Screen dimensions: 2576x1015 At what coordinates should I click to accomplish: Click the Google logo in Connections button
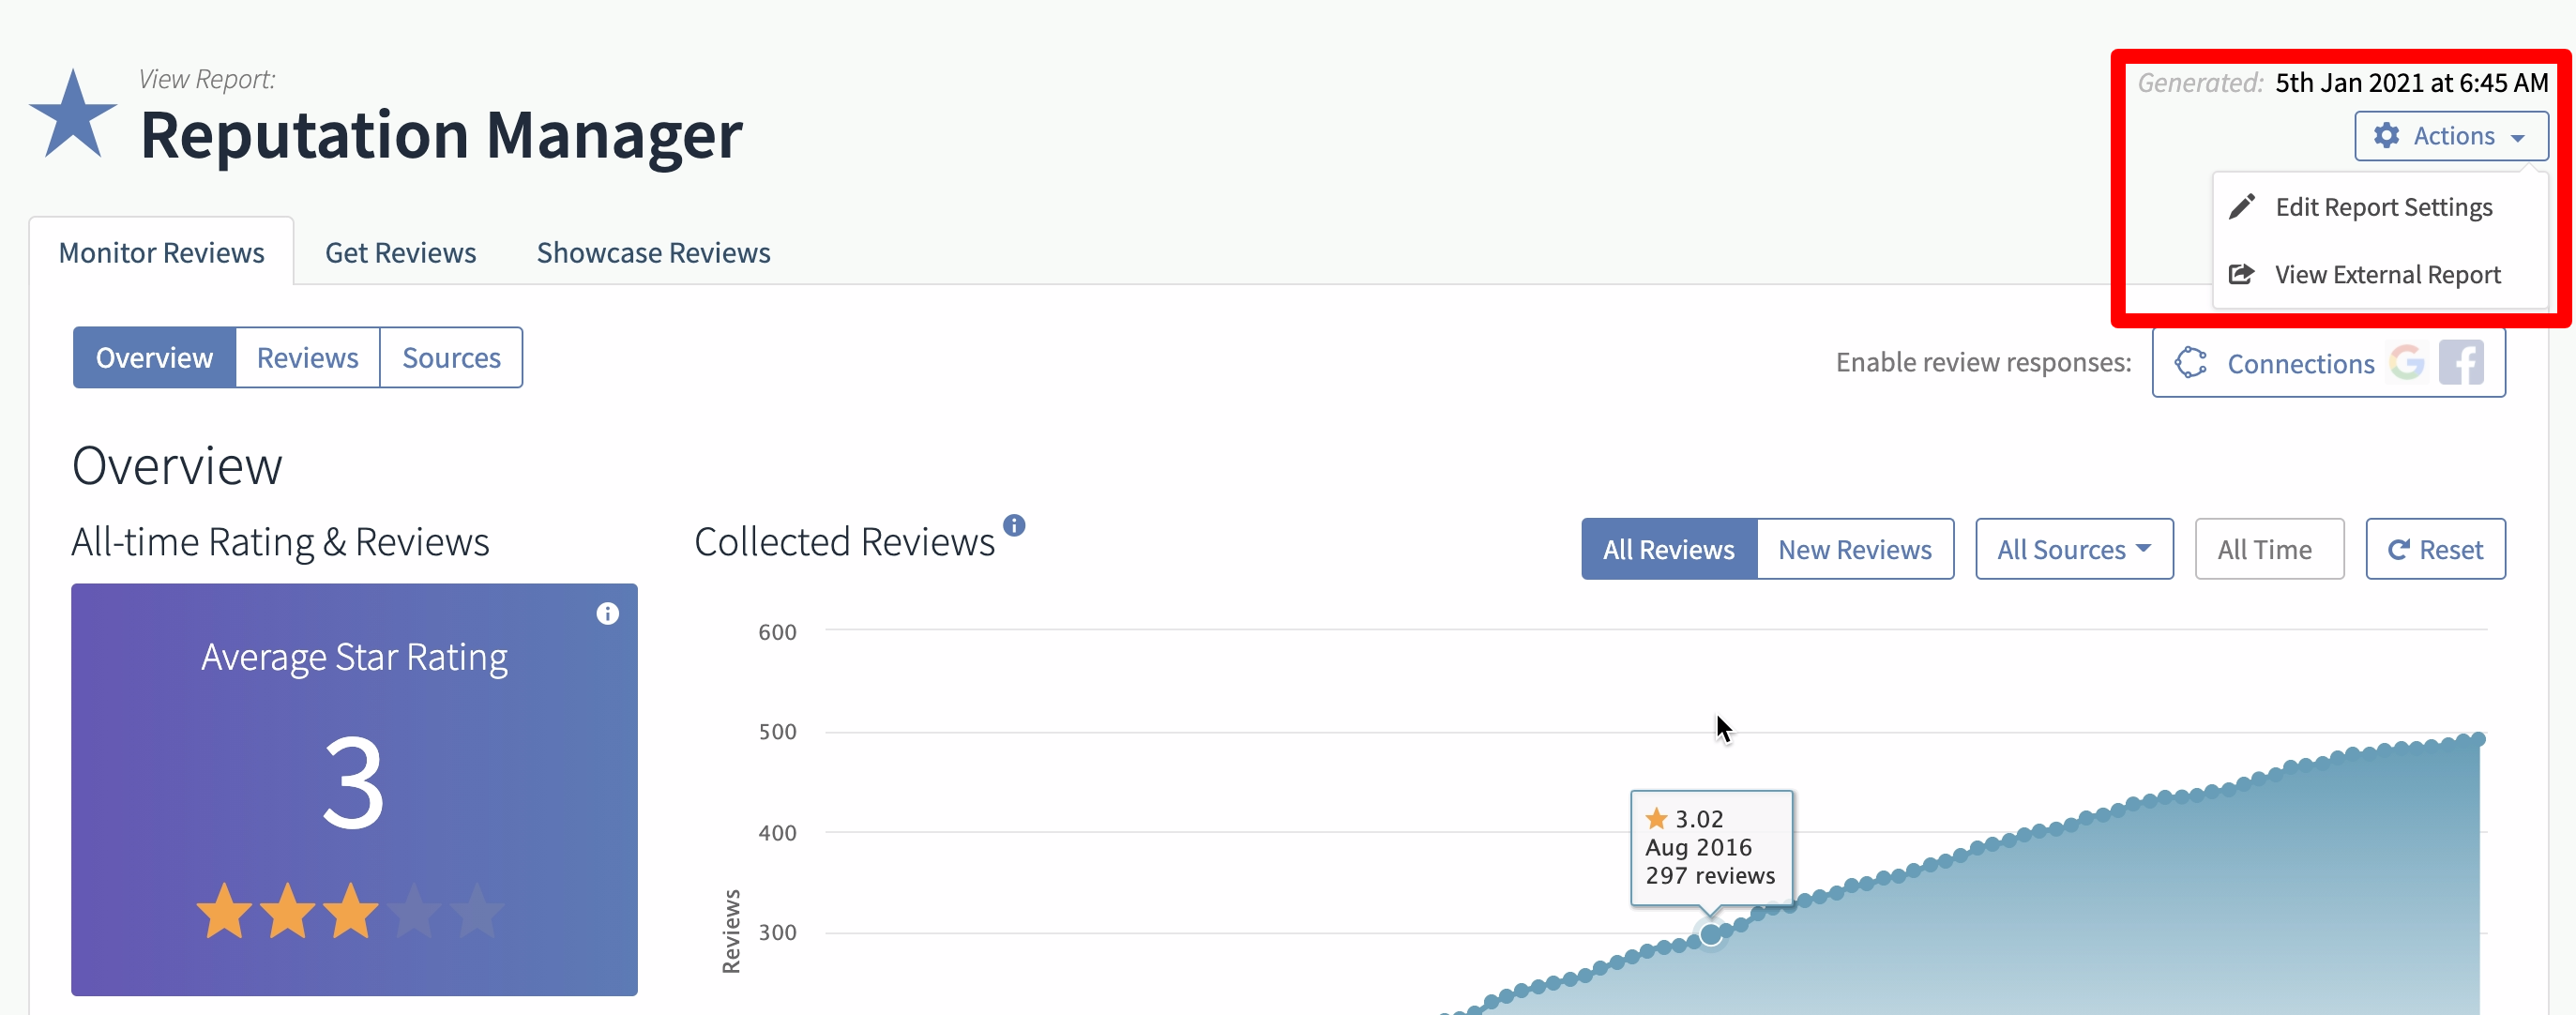(x=2407, y=362)
